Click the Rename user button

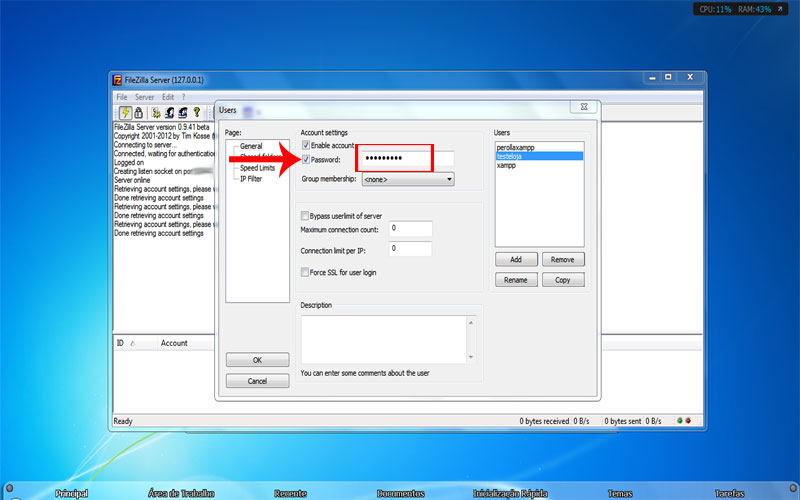tap(516, 280)
